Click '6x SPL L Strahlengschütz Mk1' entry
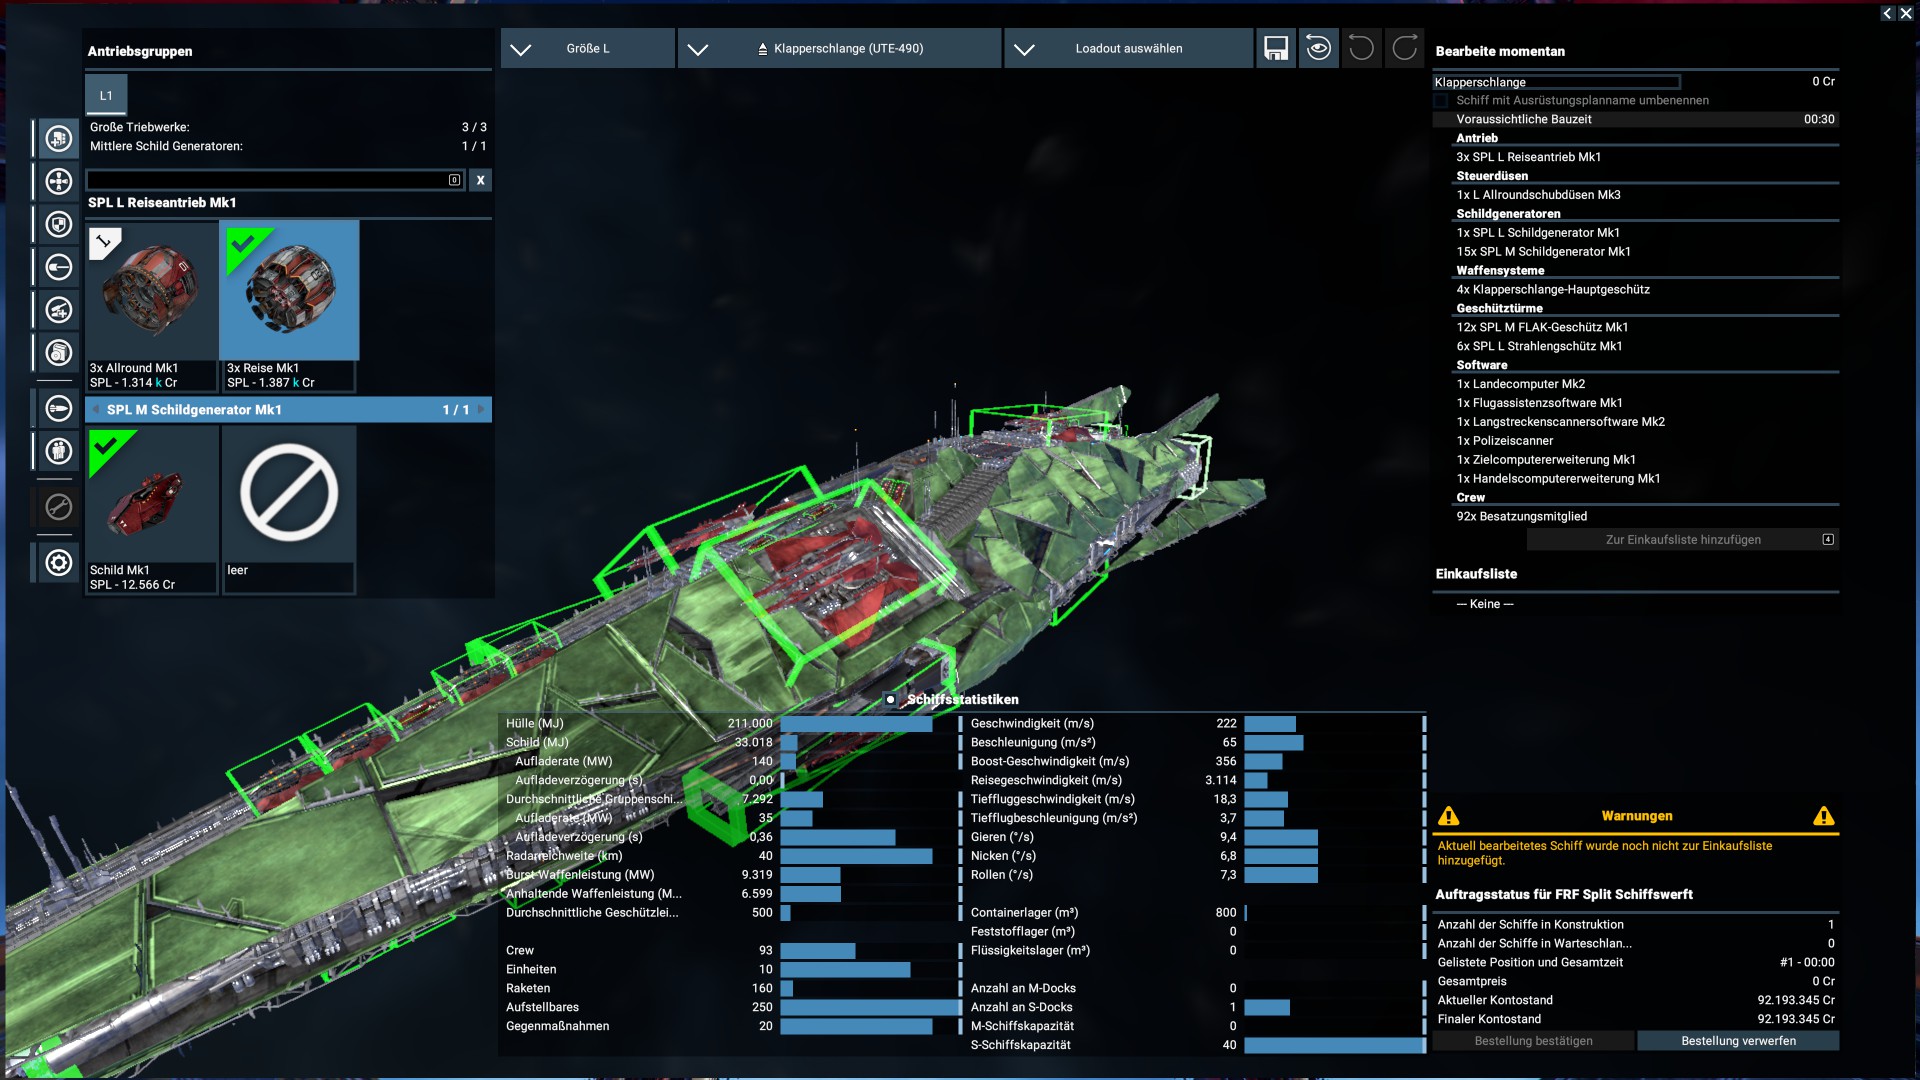Screen dimensions: 1920x1080 1539,347
